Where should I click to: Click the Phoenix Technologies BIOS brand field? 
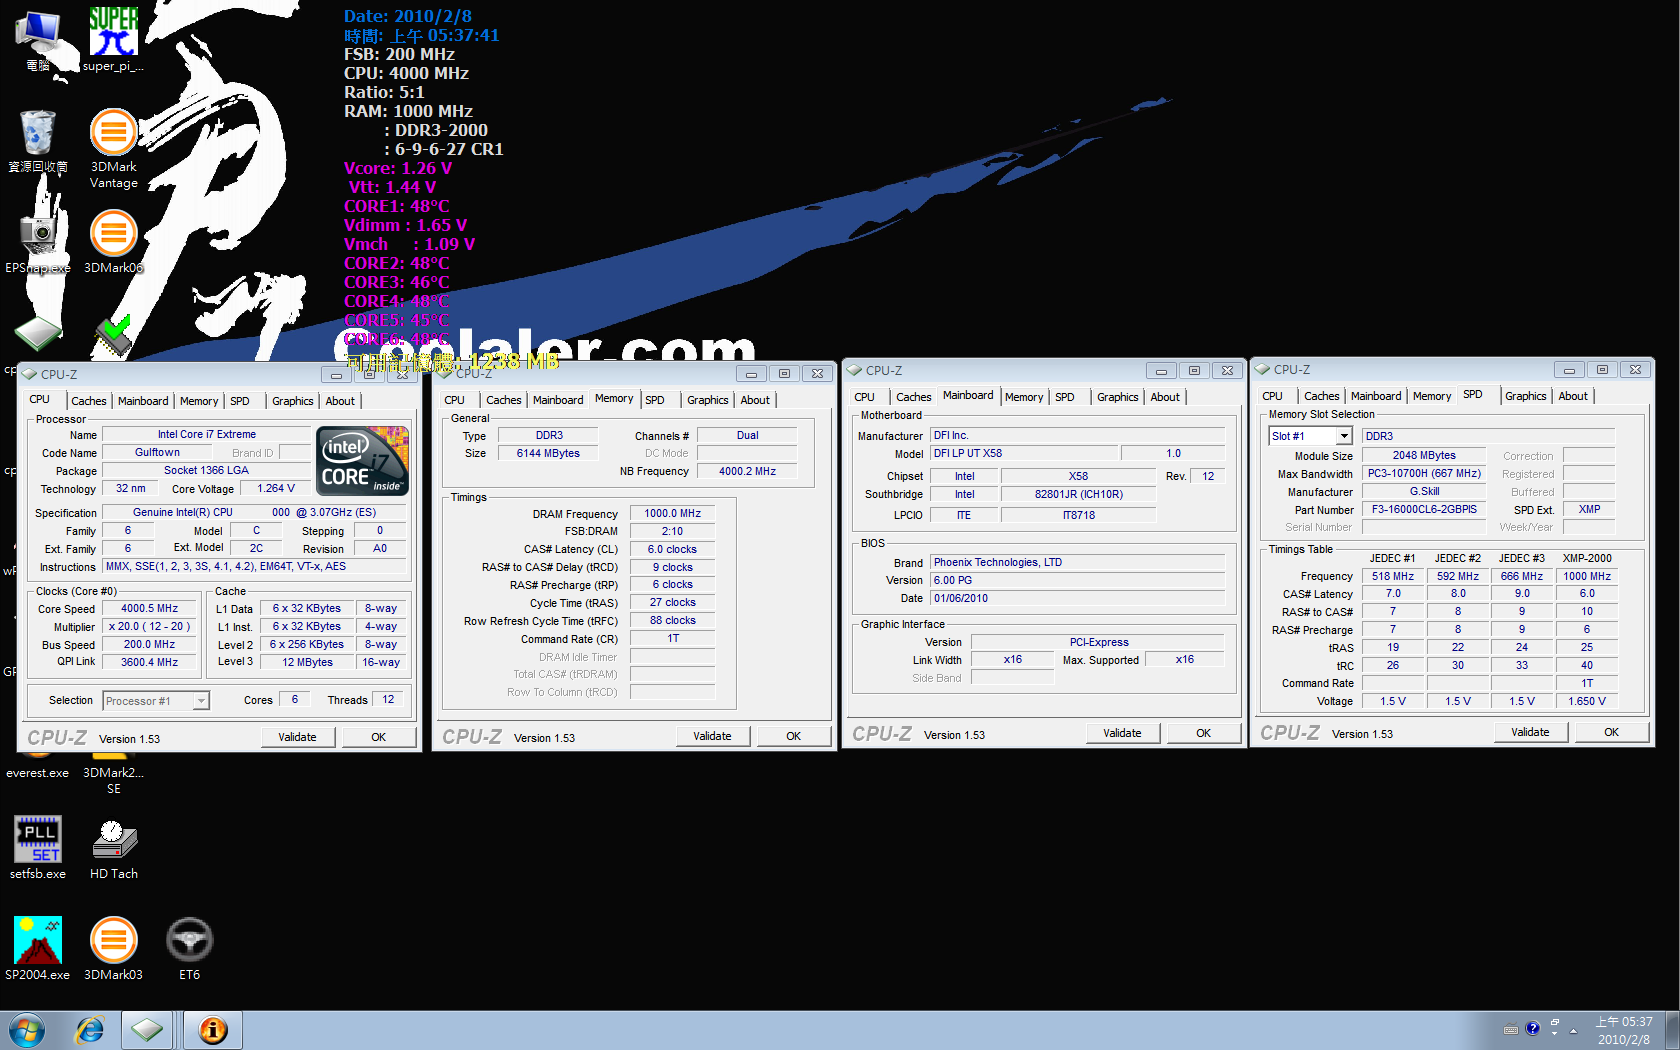(1077, 562)
